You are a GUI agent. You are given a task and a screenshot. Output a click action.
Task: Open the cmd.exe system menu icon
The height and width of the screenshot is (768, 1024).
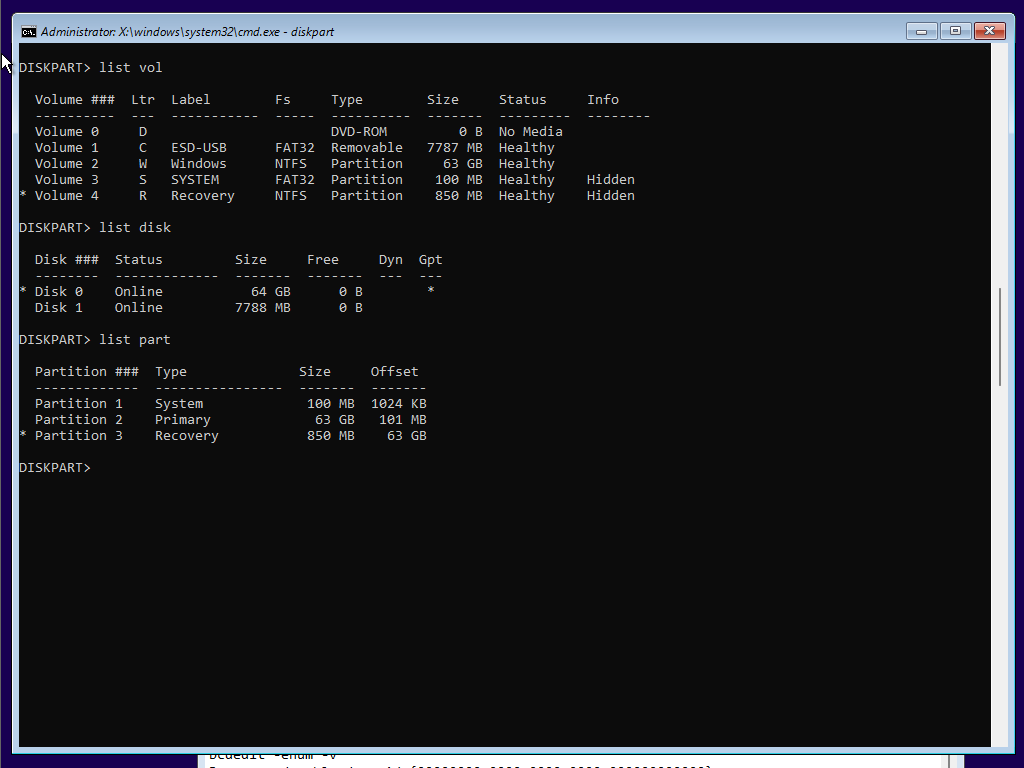(28, 31)
